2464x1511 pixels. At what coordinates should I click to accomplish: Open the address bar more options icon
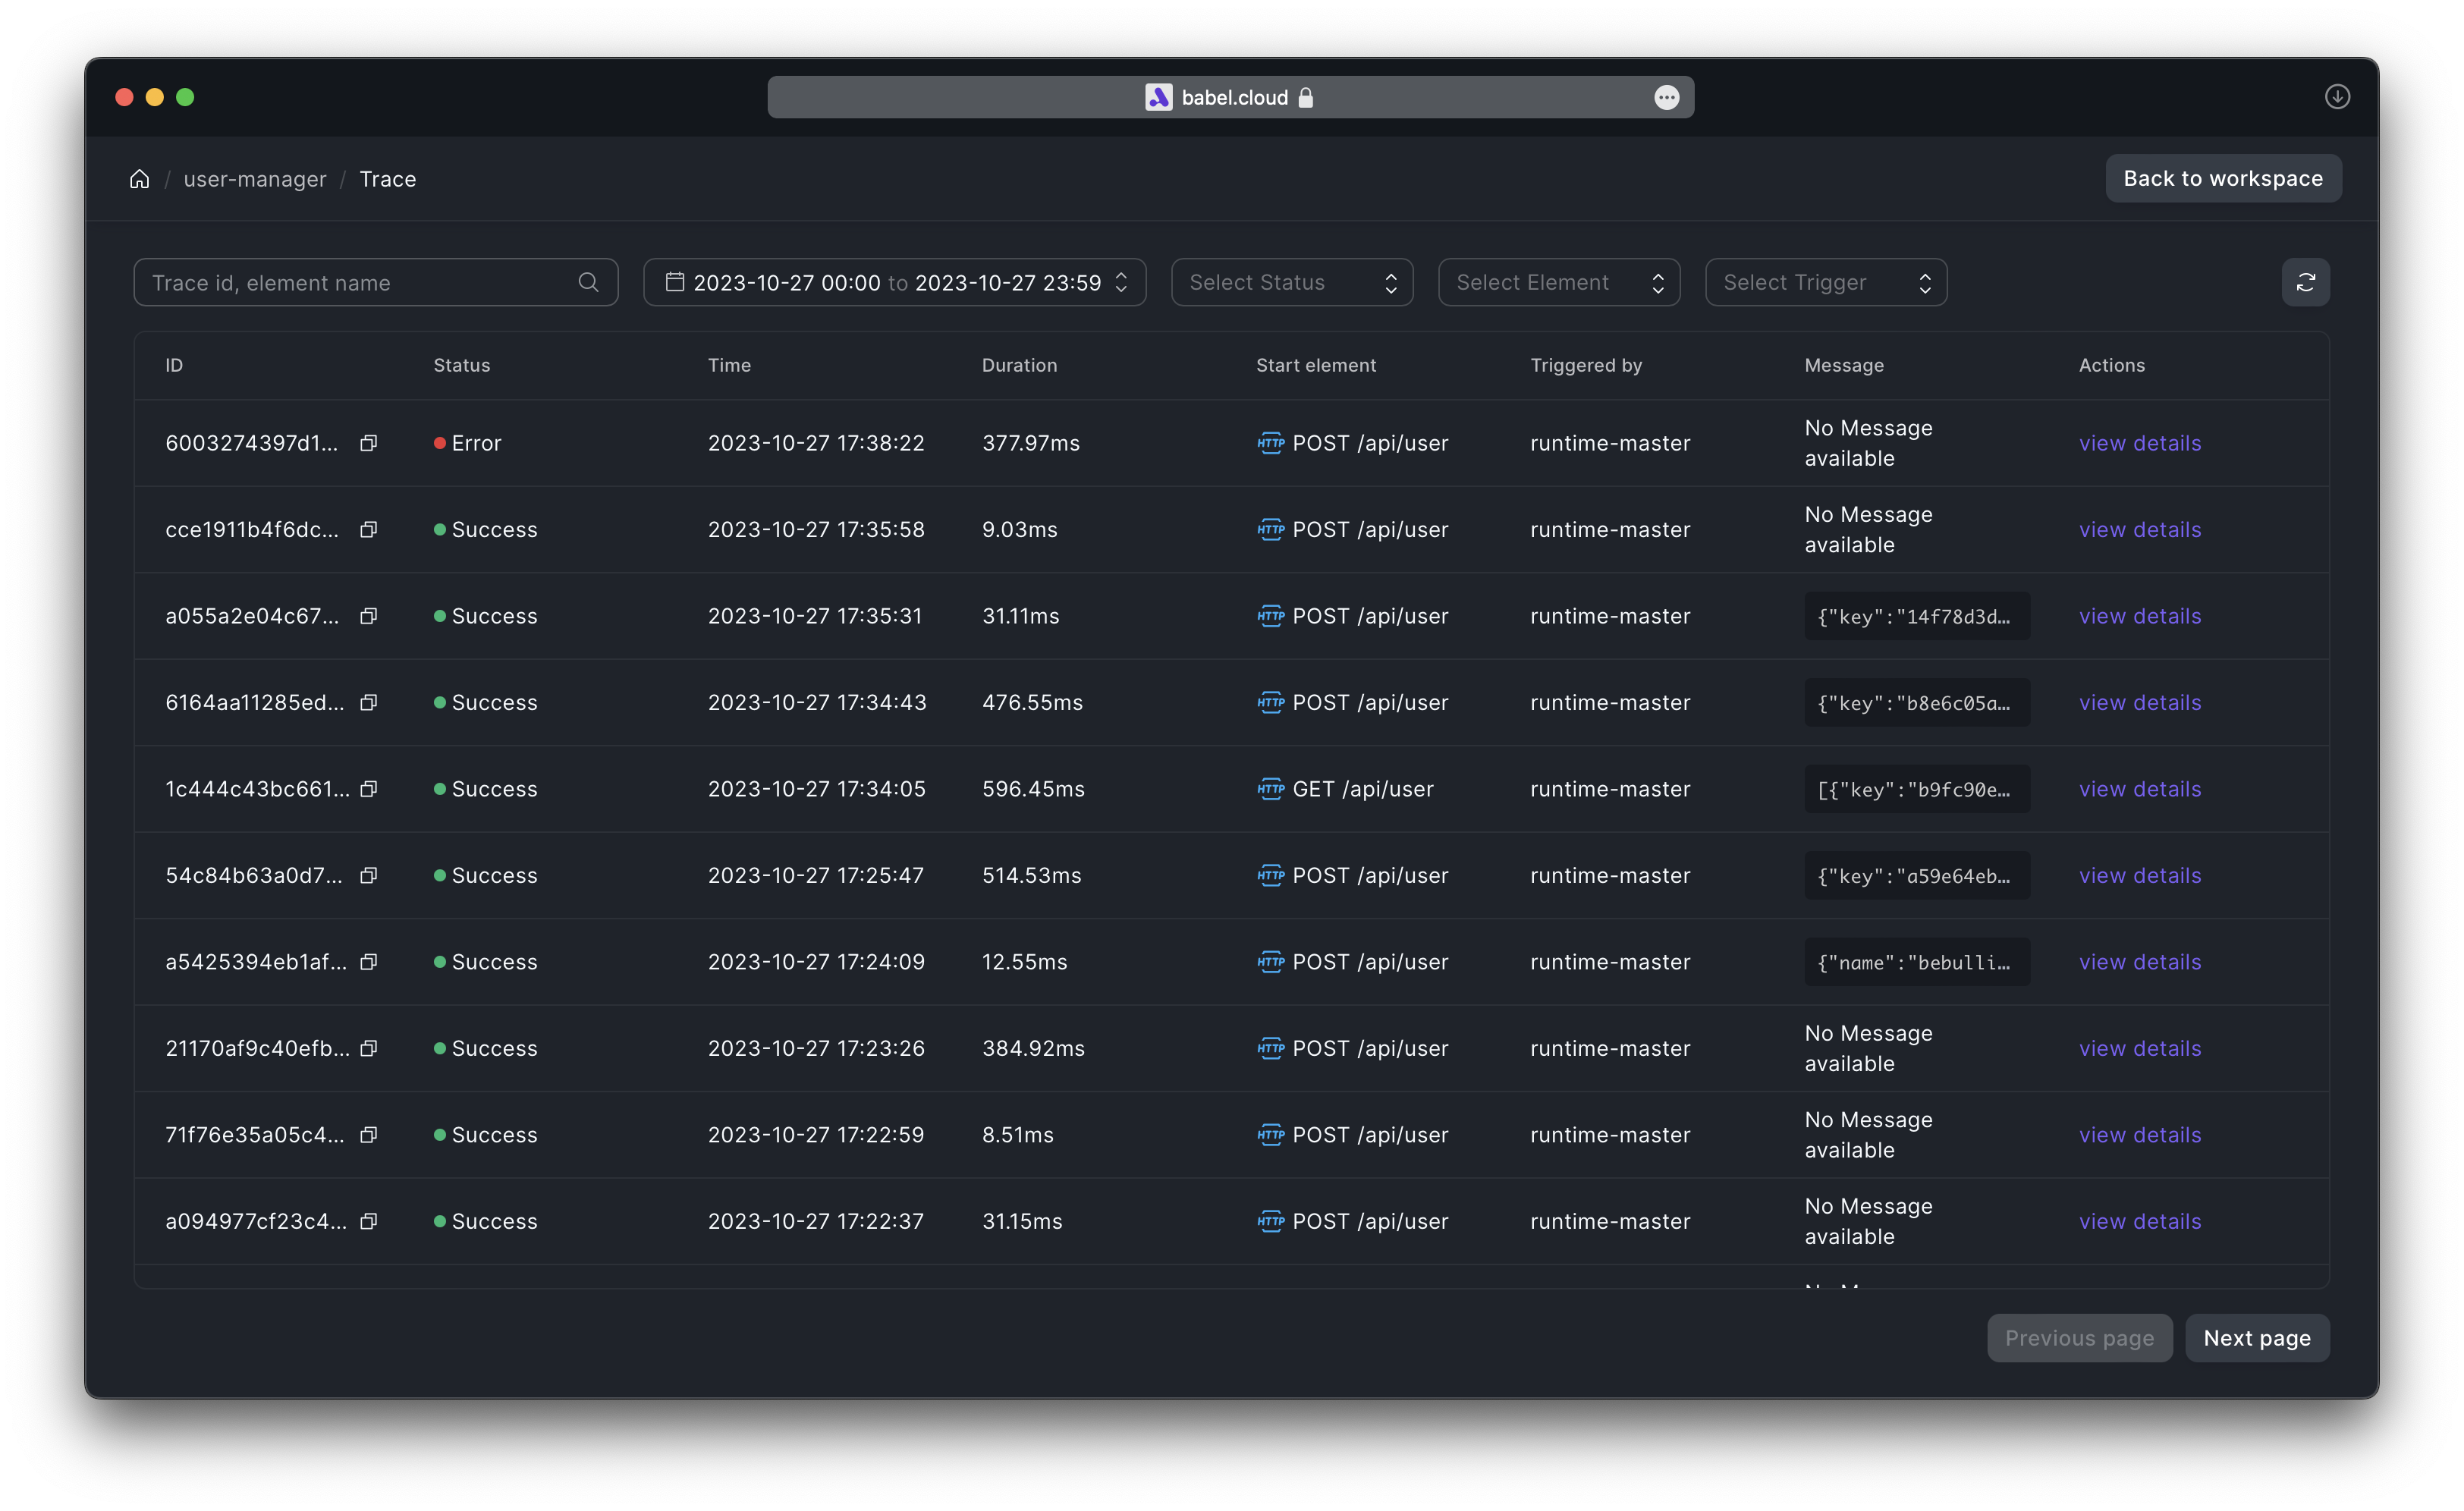coord(1666,97)
